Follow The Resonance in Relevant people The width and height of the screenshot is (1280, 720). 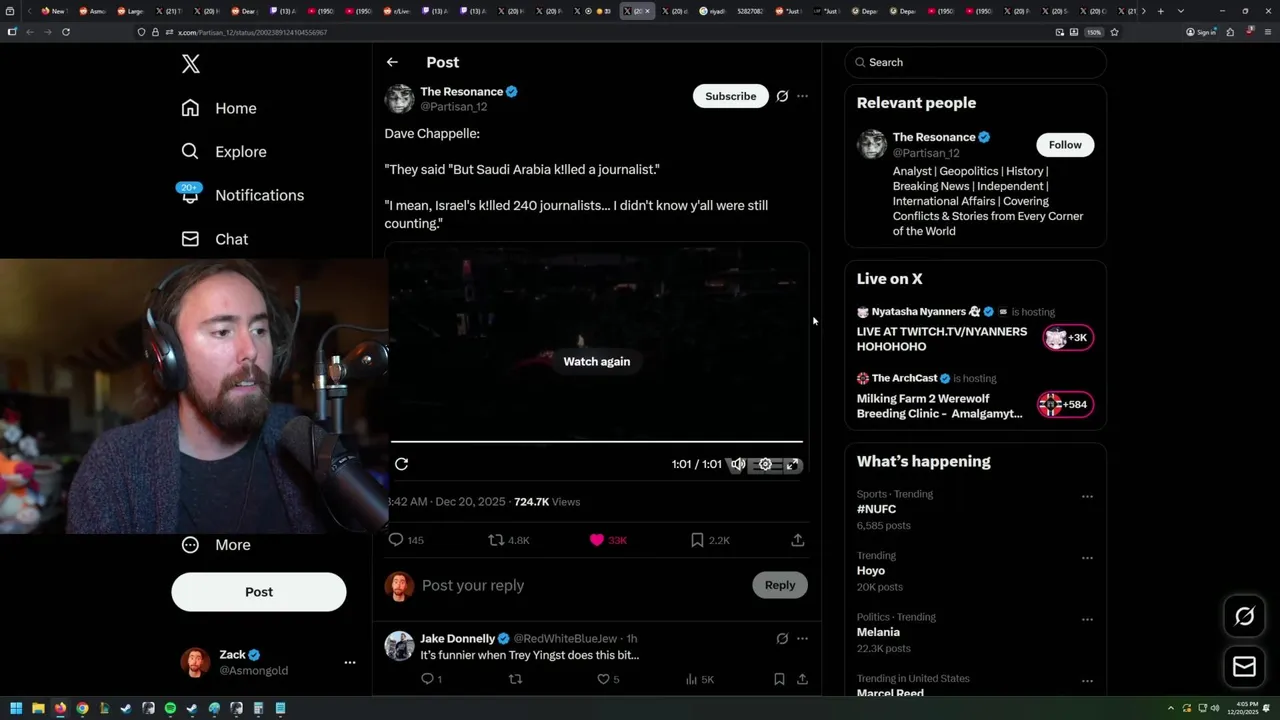coord(1065,145)
